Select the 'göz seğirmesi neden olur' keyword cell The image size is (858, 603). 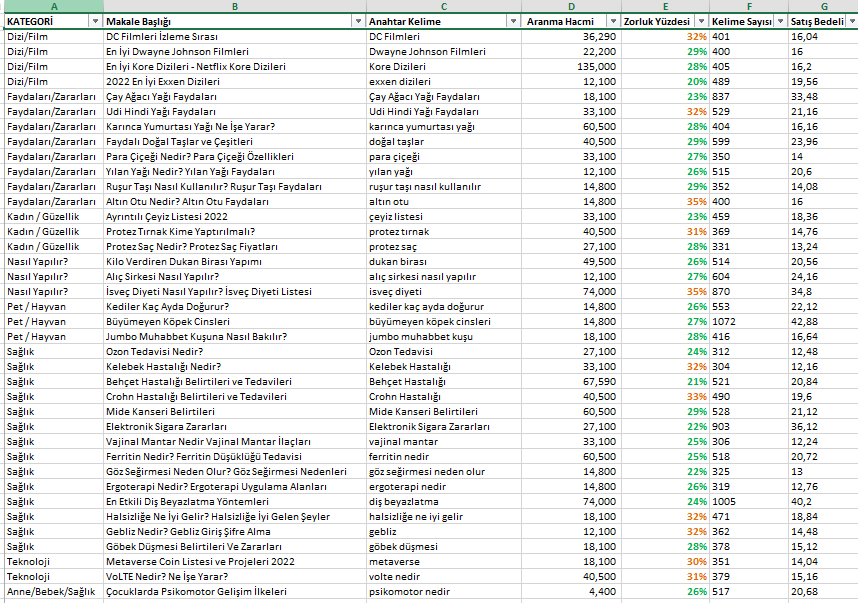point(444,472)
